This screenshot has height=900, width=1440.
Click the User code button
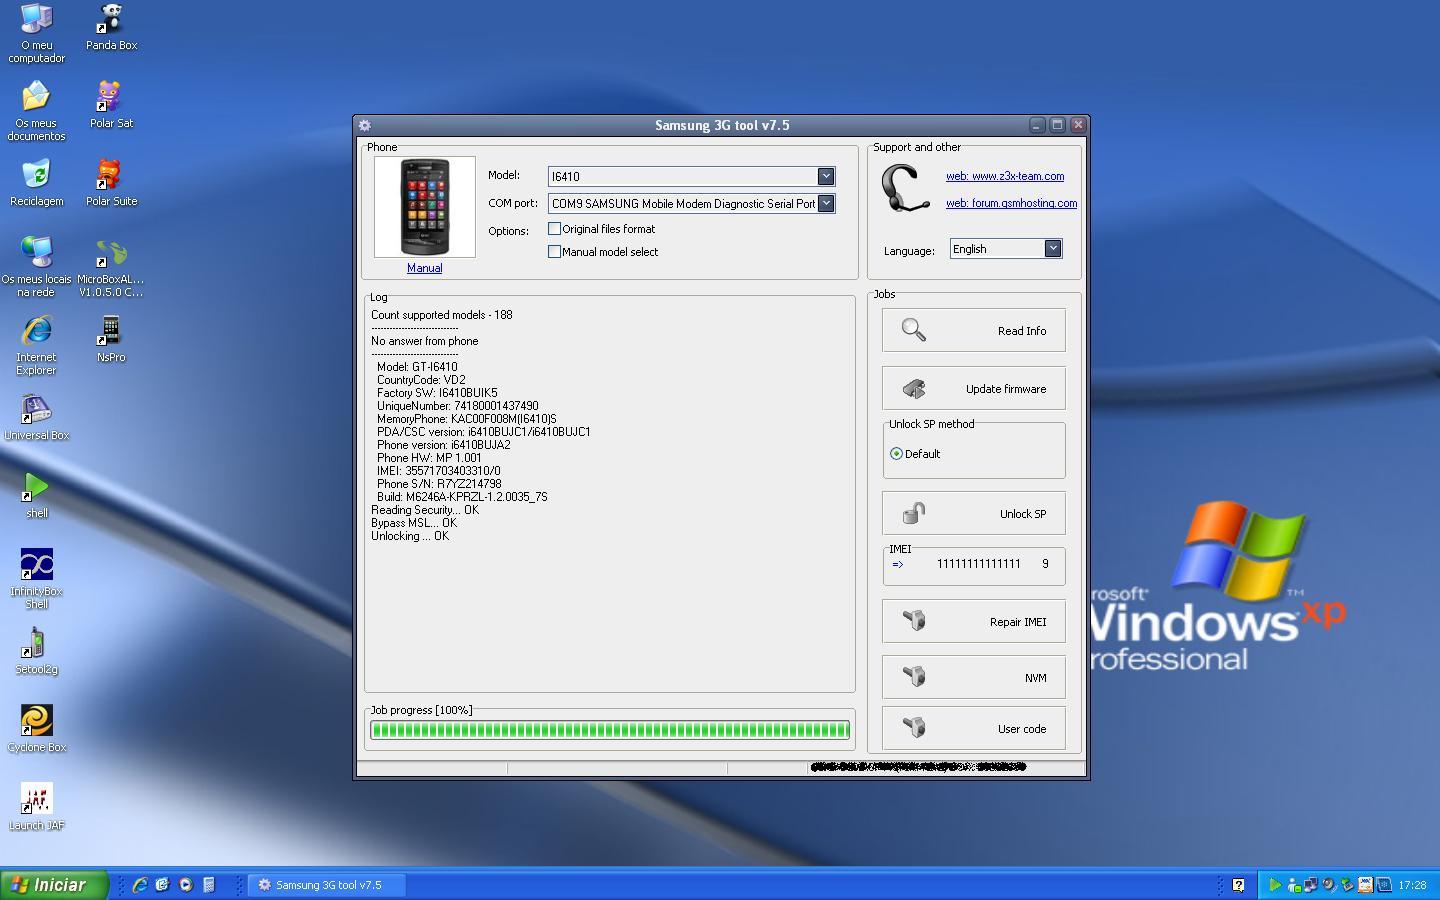pyautogui.click(x=974, y=728)
